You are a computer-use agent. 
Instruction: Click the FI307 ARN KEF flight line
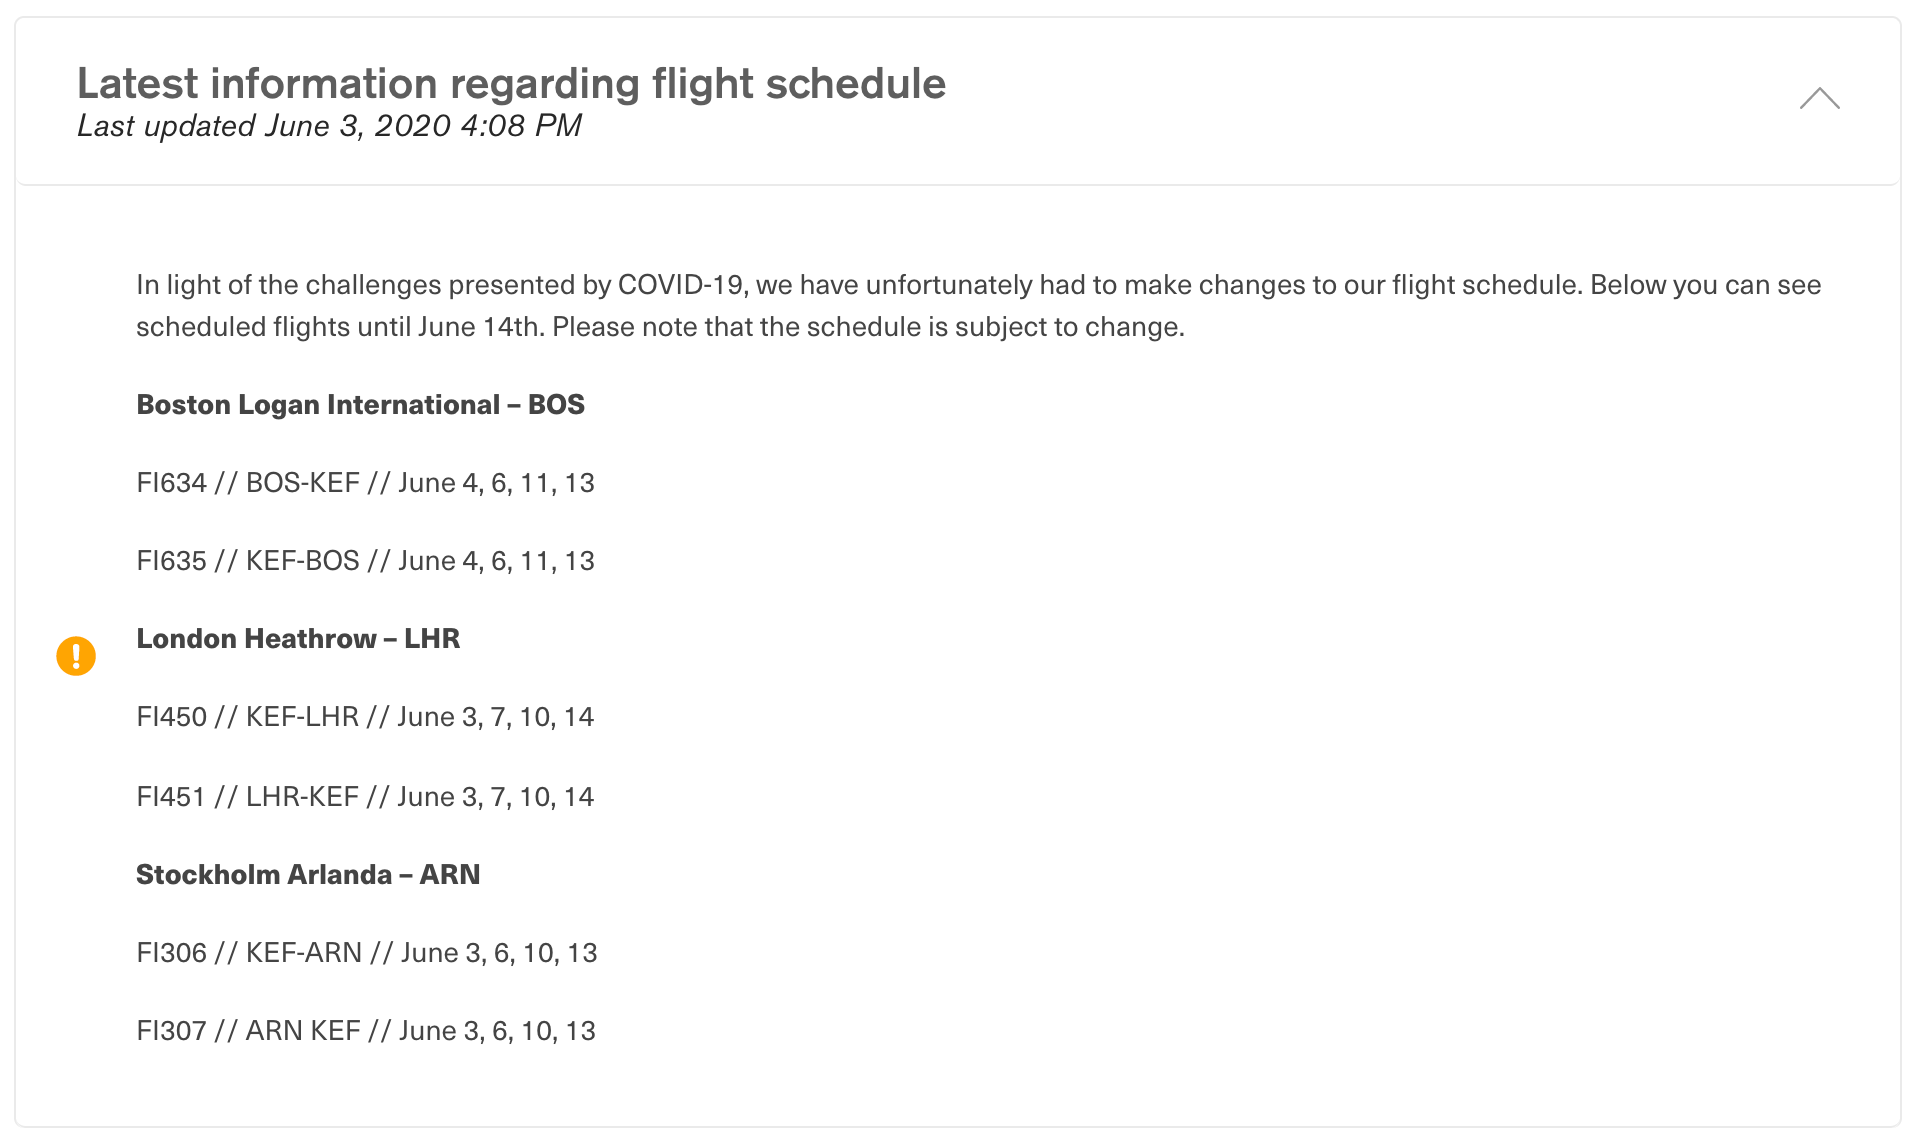pyautogui.click(x=366, y=1031)
